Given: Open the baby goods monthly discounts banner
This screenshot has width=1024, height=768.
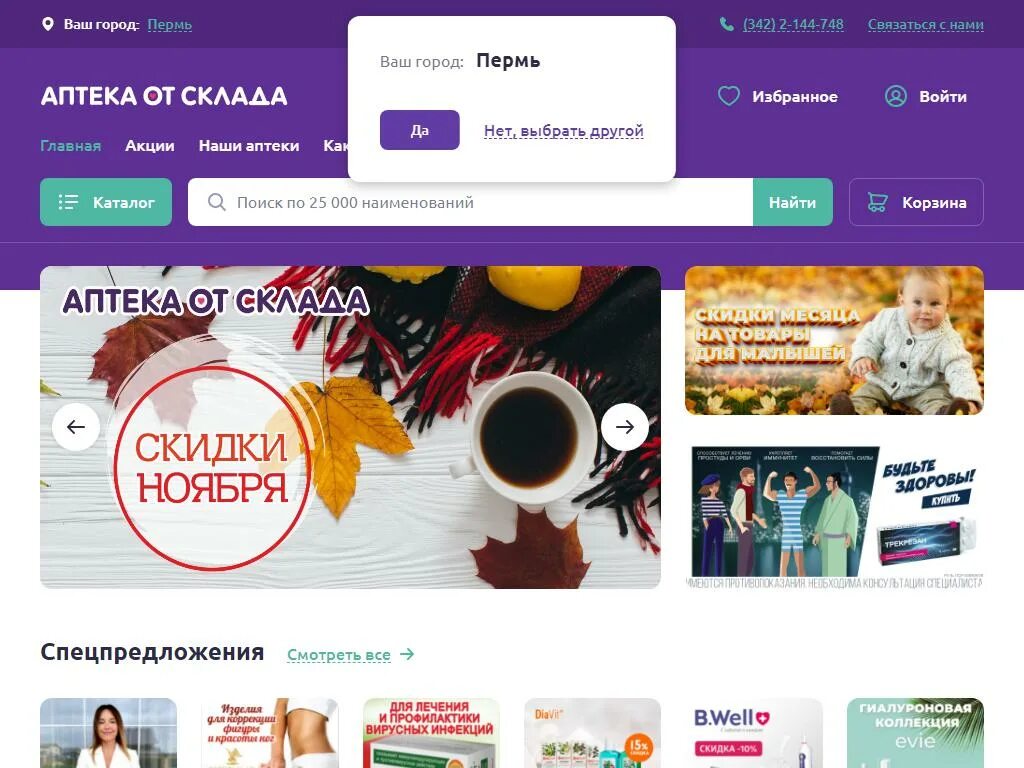Looking at the screenshot, I should click(x=834, y=340).
